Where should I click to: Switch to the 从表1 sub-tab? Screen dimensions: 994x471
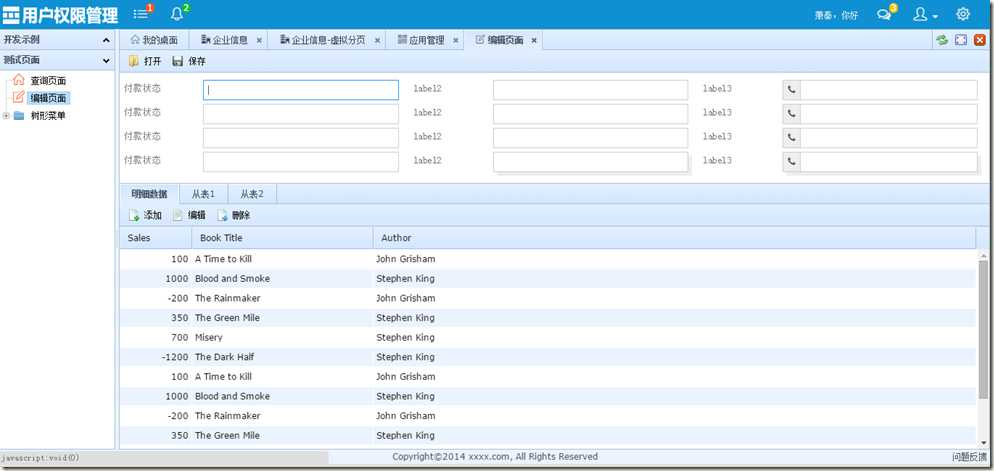click(x=203, y=194)
